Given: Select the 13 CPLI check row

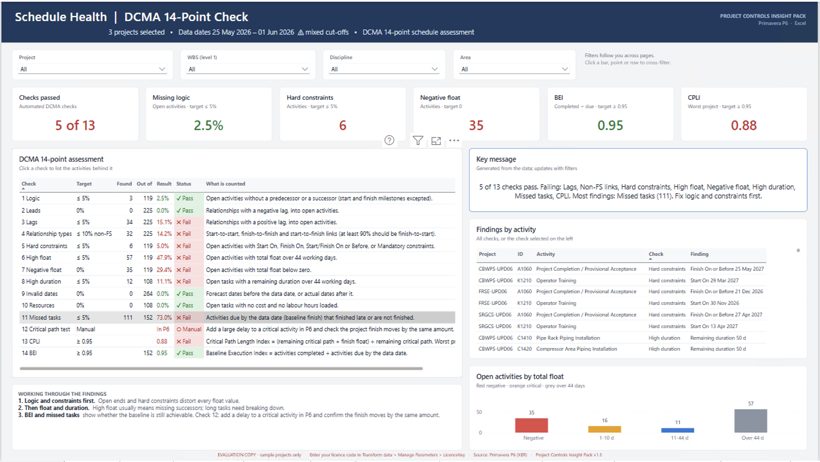Looking at the screenshot, I should (x=237, y=341).
